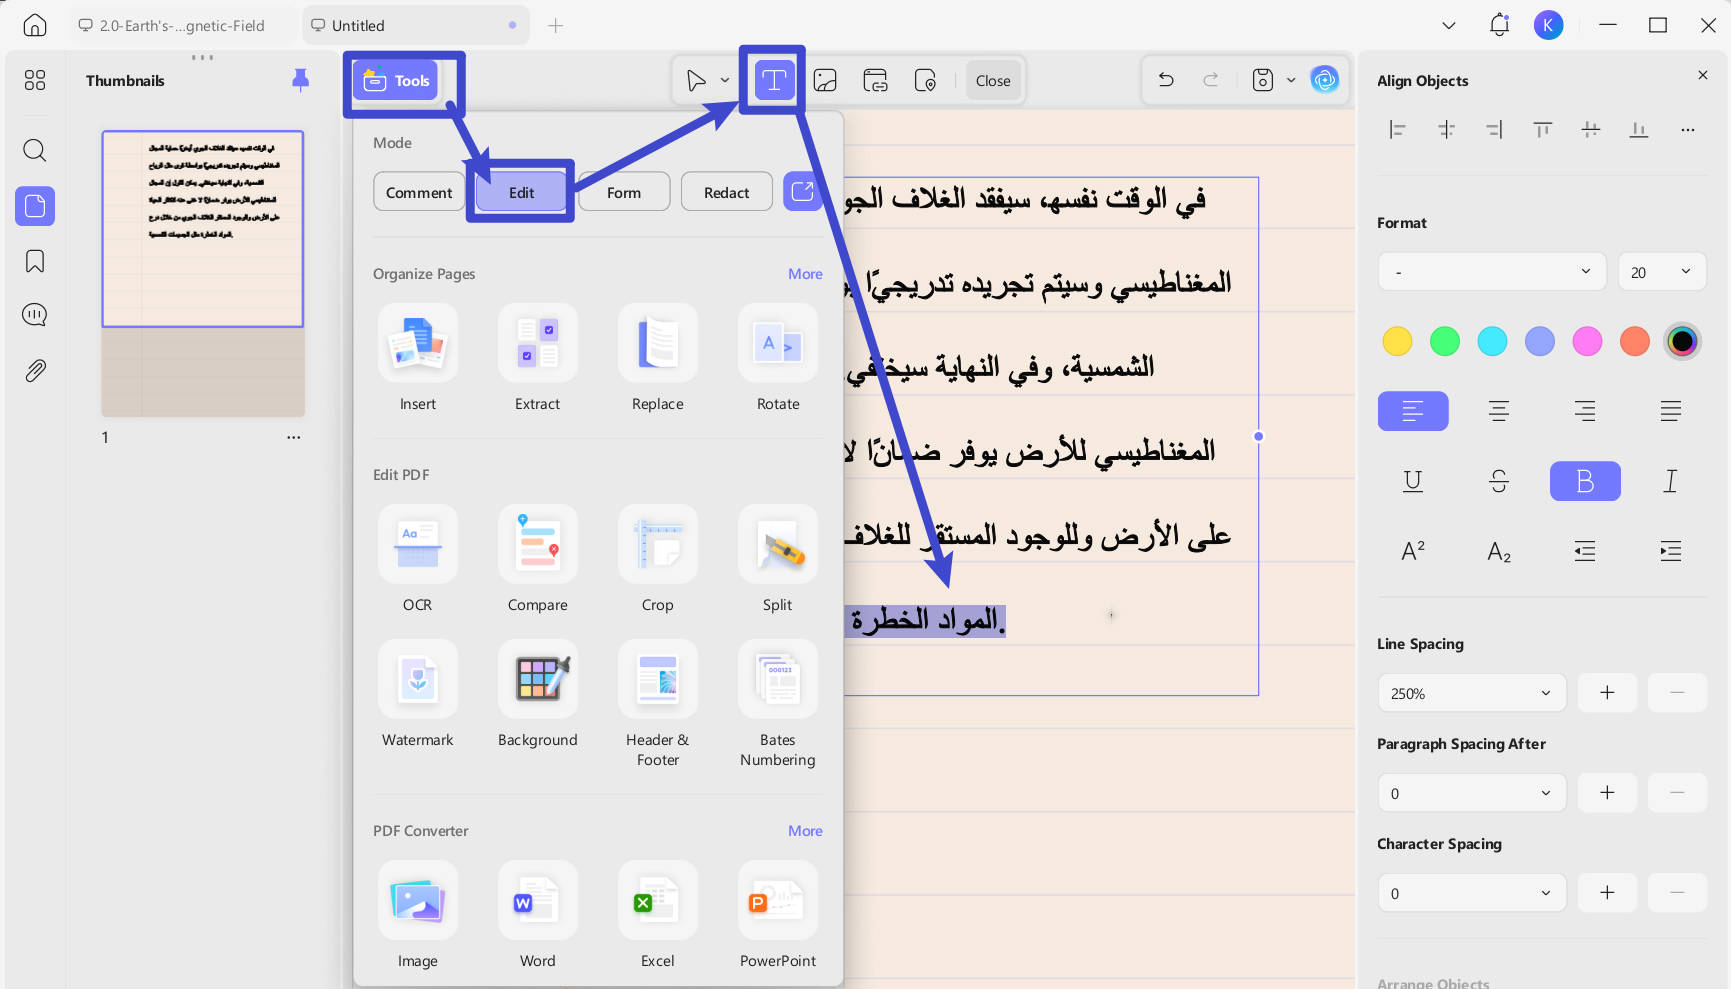Open the font family dropdown
Screen dimensions: 1731x989
click(x=1492, y=272)
